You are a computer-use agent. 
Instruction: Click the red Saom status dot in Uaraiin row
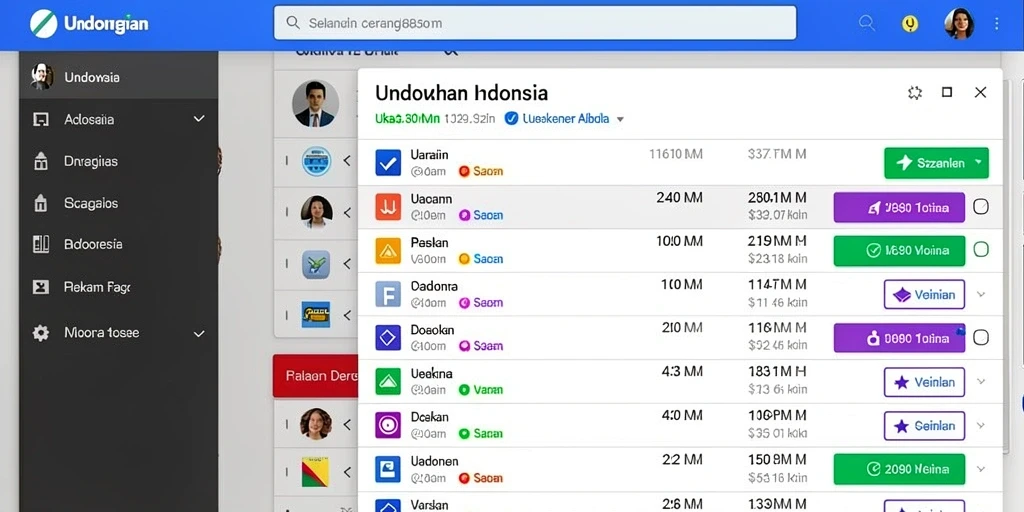464,172
